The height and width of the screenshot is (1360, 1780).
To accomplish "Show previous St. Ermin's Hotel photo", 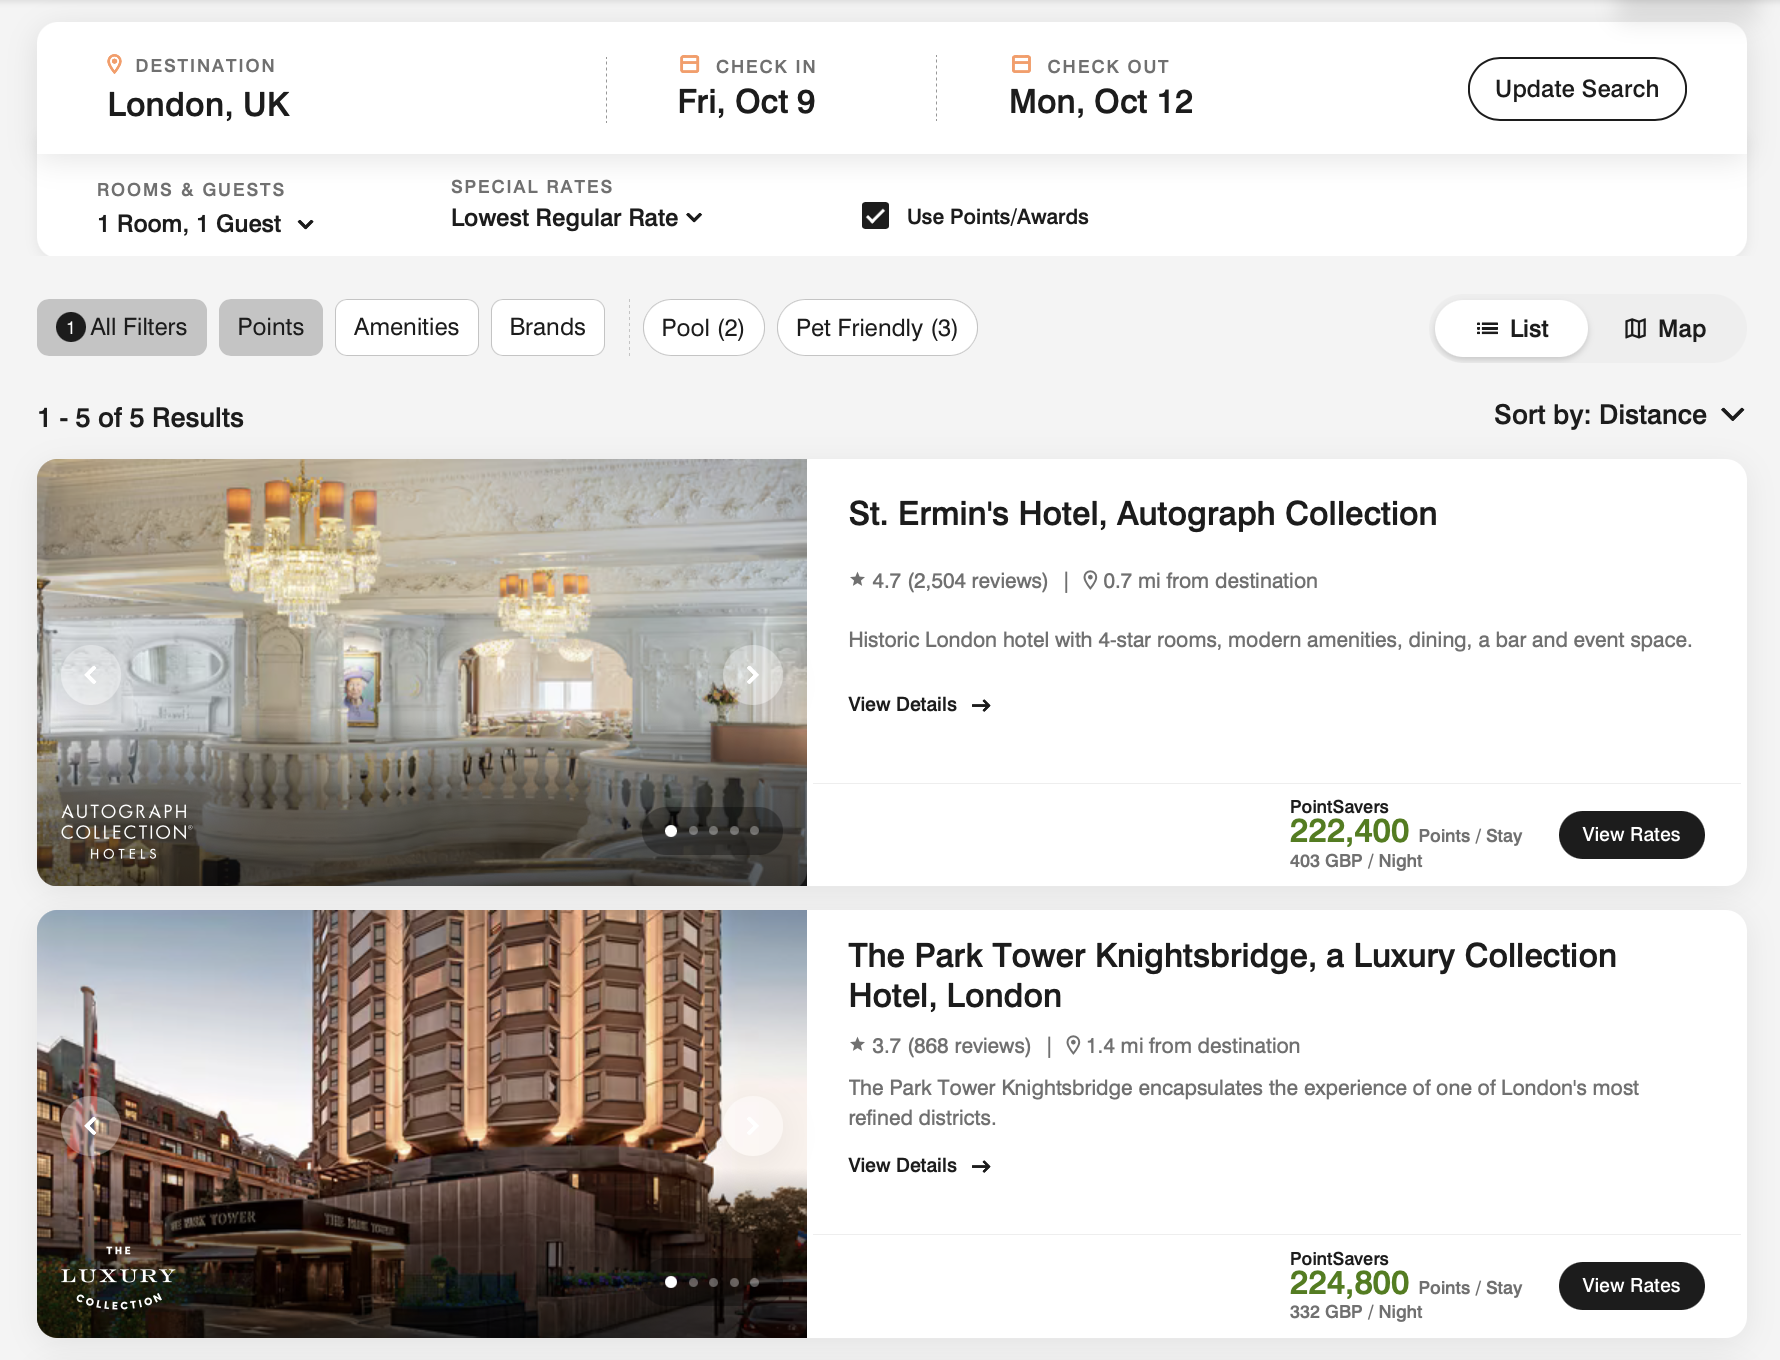I will click(91, 675).
